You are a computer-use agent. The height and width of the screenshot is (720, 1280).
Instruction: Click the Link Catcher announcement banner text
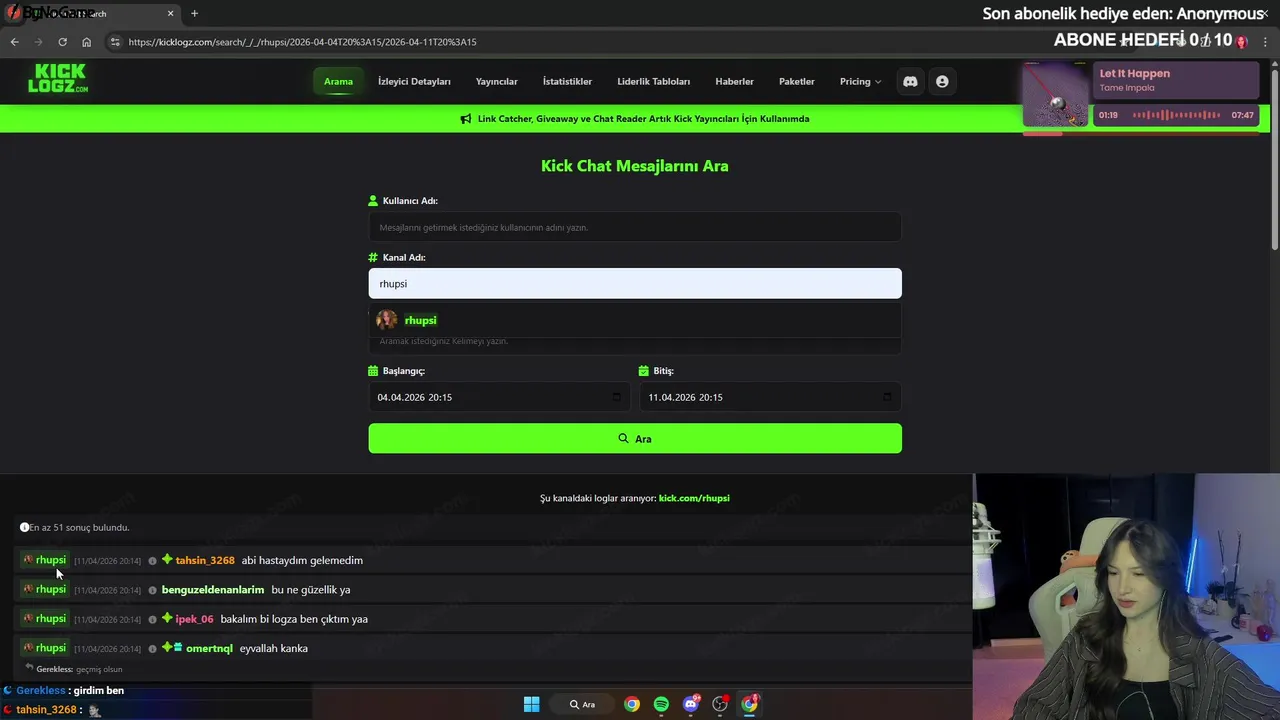tap(643, 119)
